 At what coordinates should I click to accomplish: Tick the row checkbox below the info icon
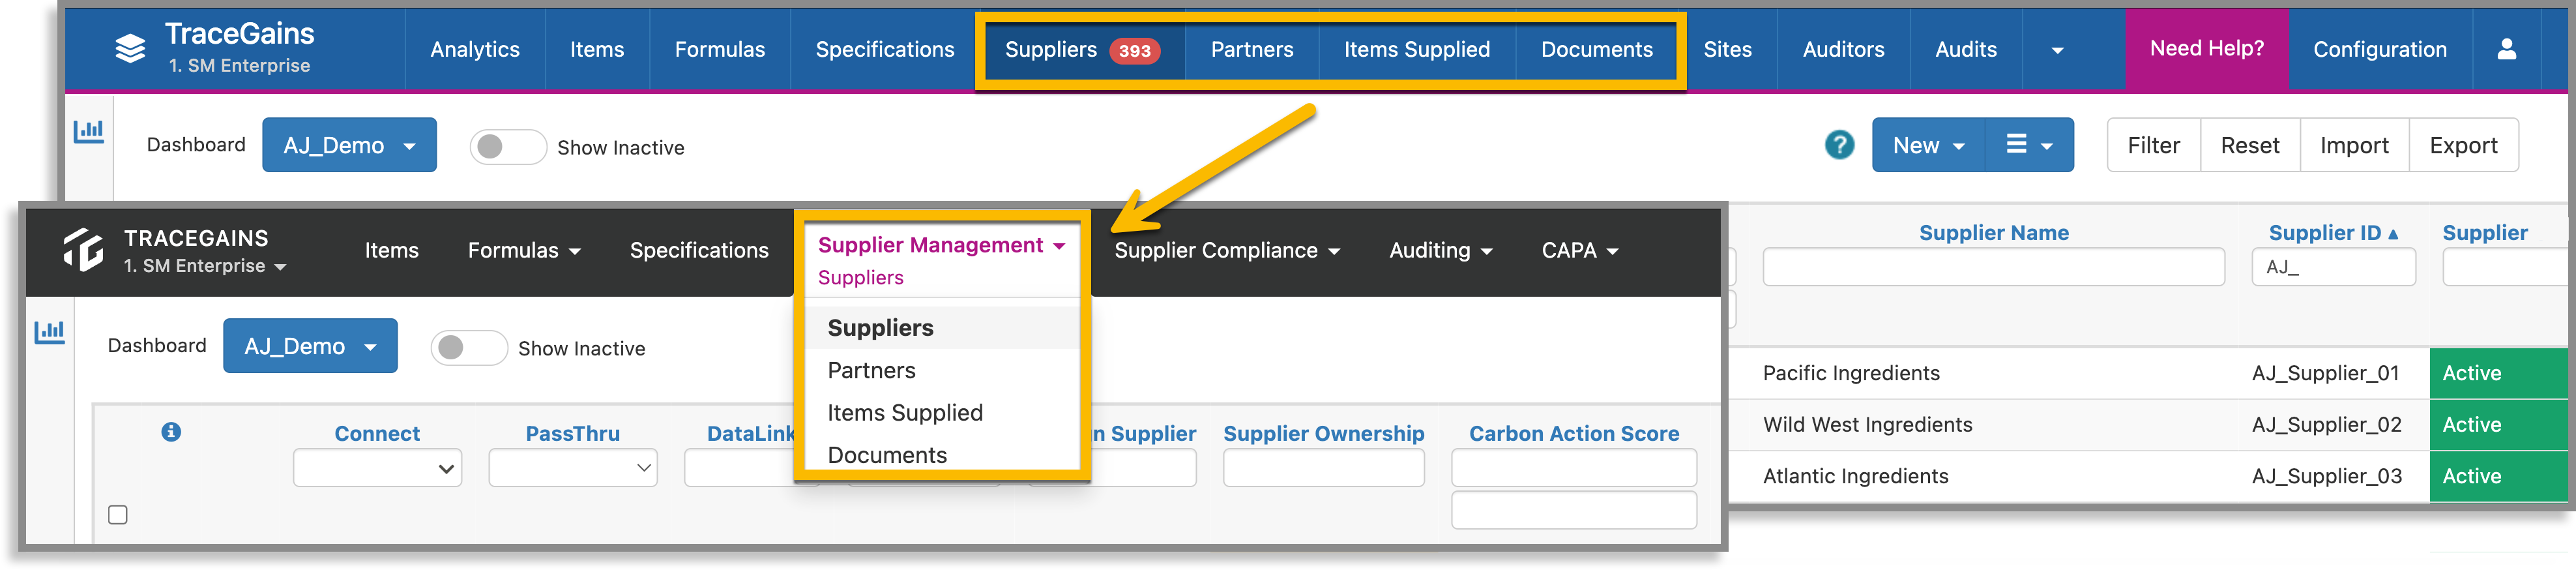click(x=118, y=515)
